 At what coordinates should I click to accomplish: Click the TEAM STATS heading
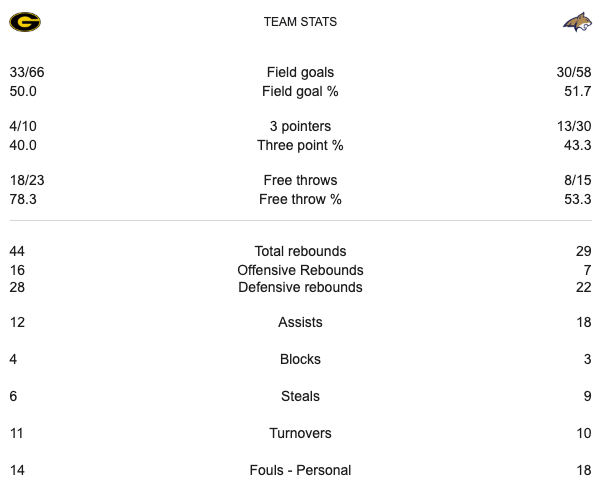(300, 22)
